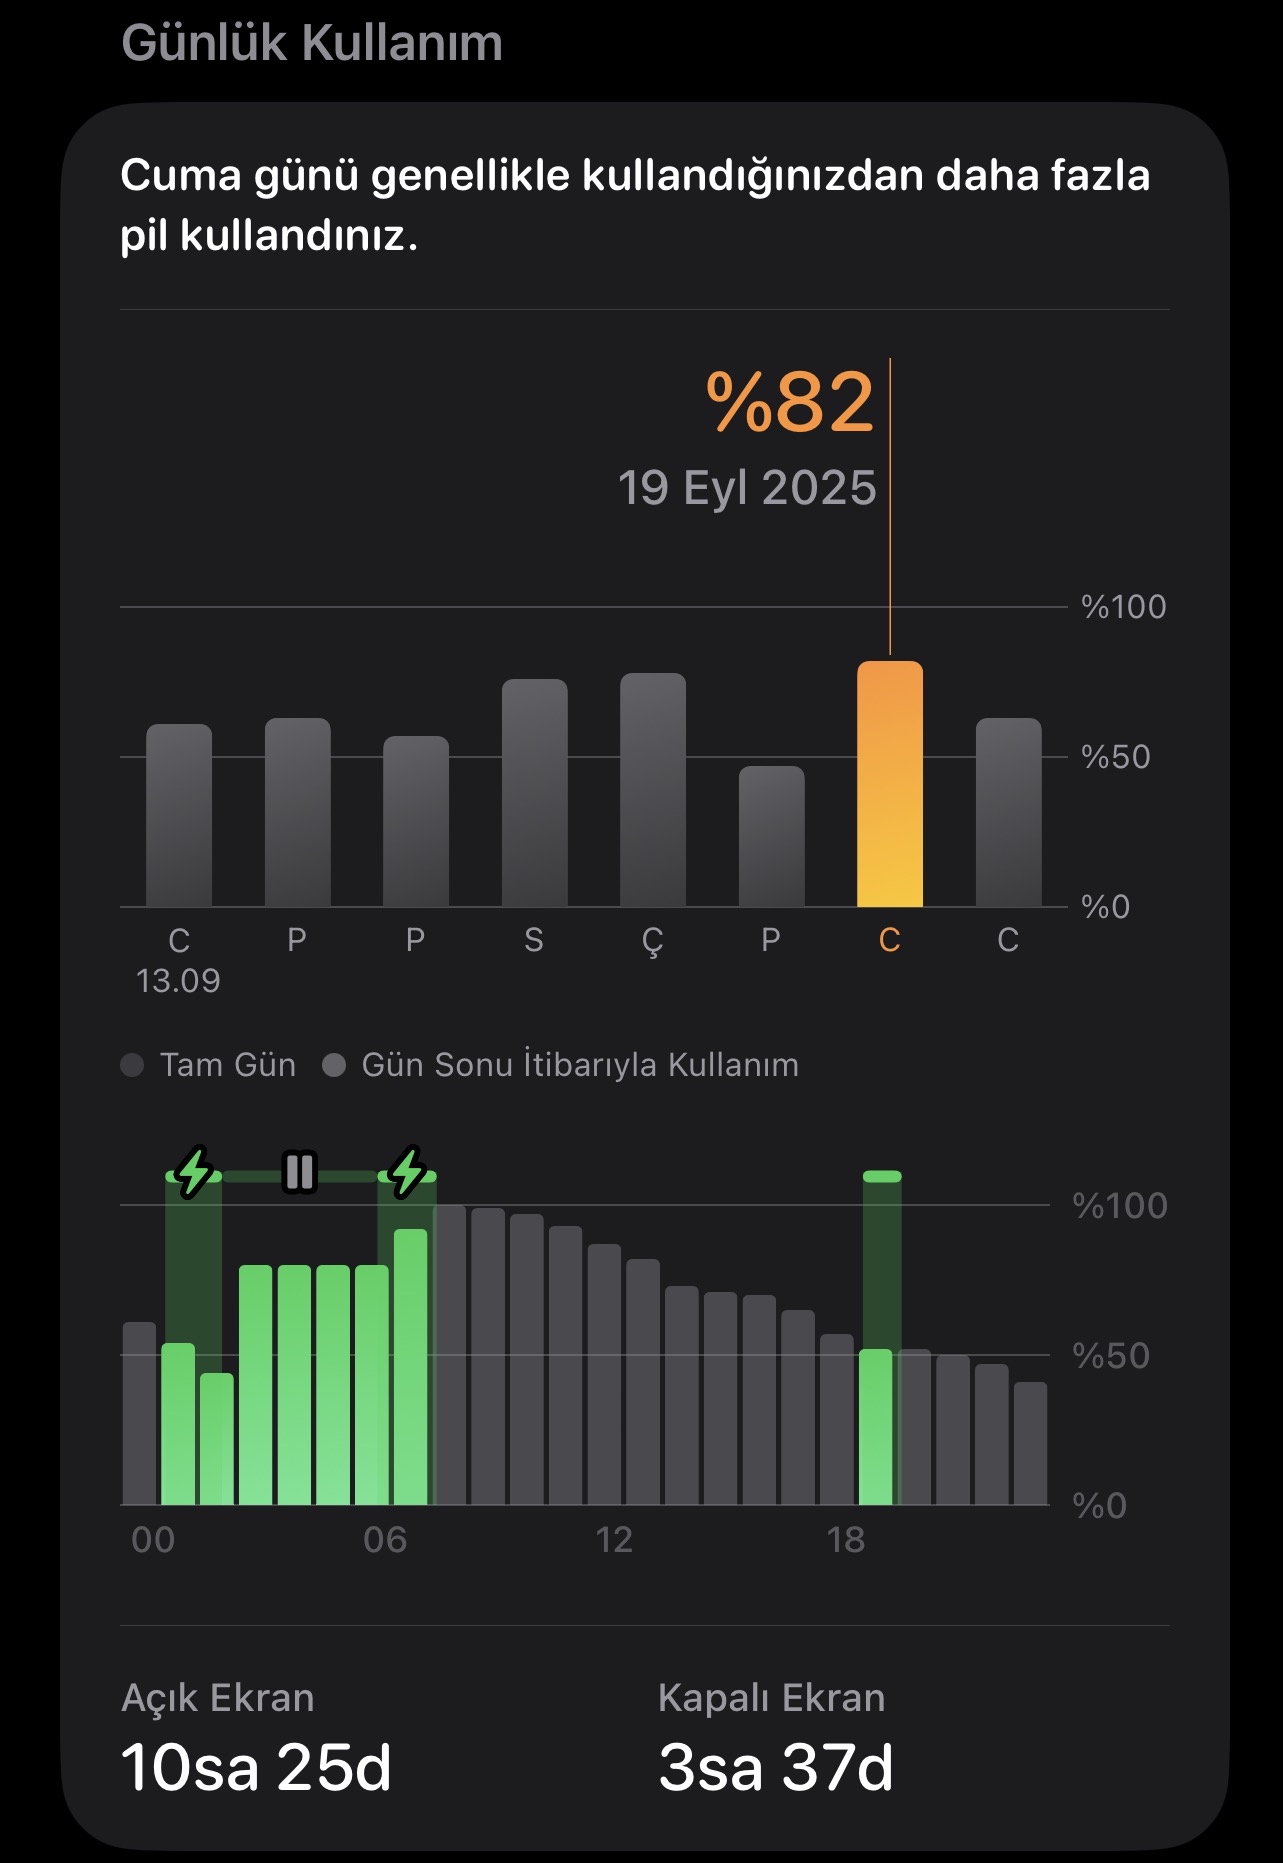Tap the Açık Ekran 10sa 25d value
The image size is (1283, 1863).
tap(256, 1767)
